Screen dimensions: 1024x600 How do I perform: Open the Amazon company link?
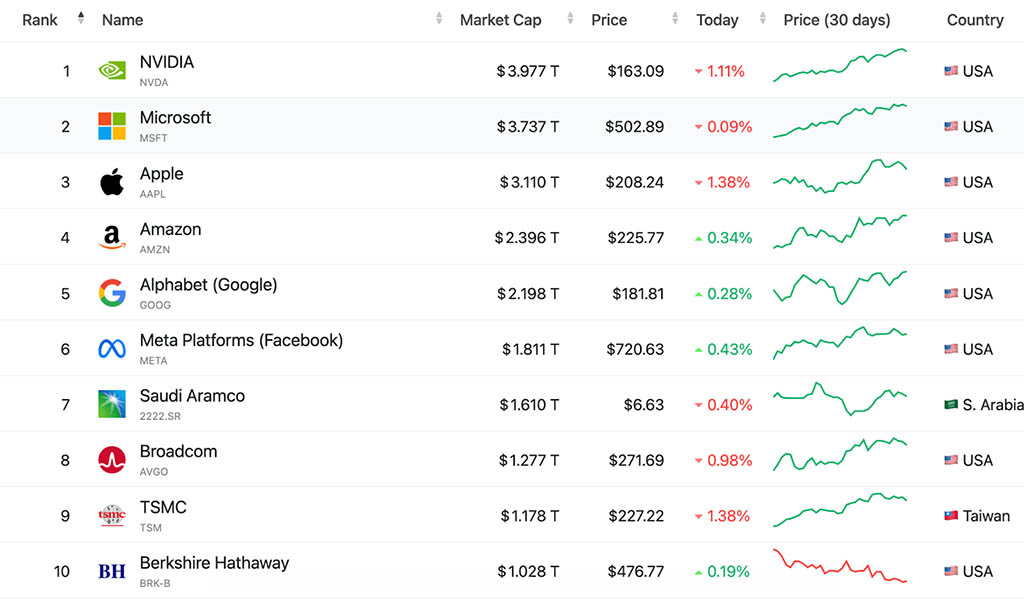(170, 229)
